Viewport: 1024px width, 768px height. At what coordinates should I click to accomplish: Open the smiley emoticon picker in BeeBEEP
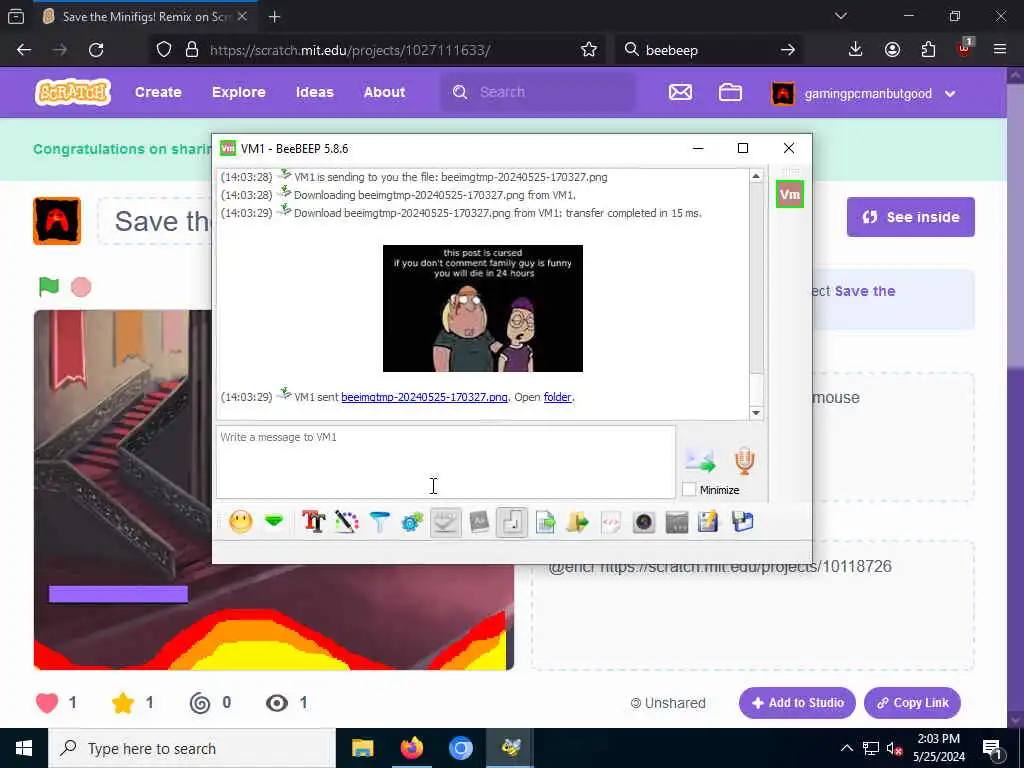[240, 522]
